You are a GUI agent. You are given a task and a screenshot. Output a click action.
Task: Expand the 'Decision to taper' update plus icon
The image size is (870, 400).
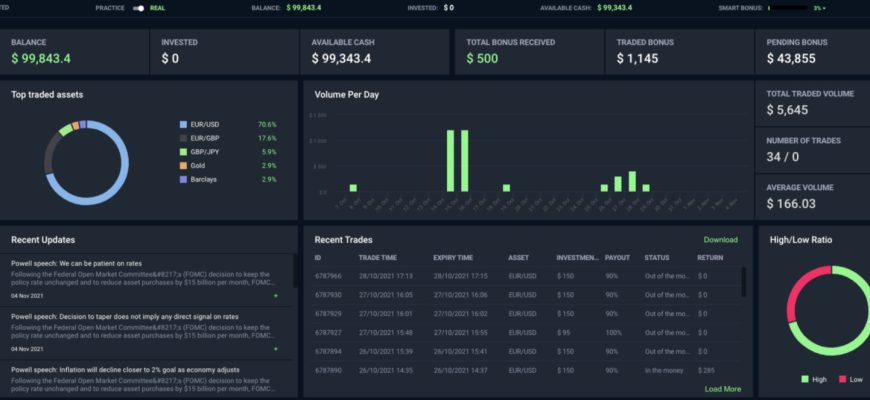[x=276, y=349]
